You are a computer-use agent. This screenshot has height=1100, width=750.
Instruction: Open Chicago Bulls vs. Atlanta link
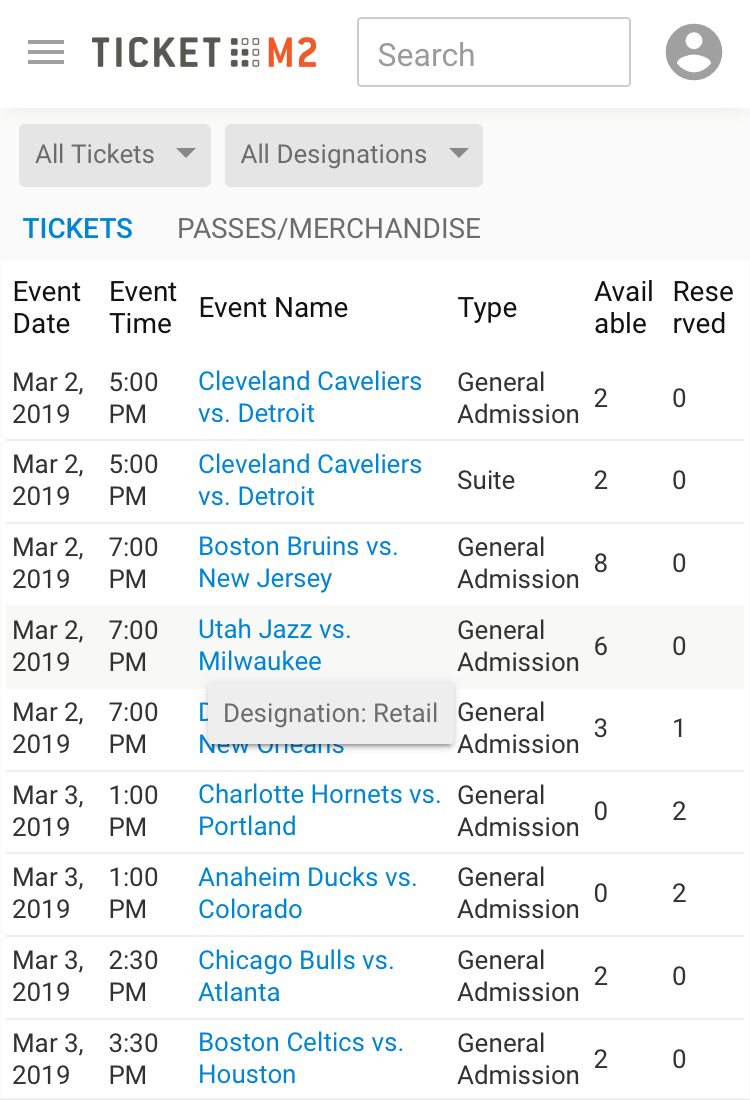click(296, 975)
